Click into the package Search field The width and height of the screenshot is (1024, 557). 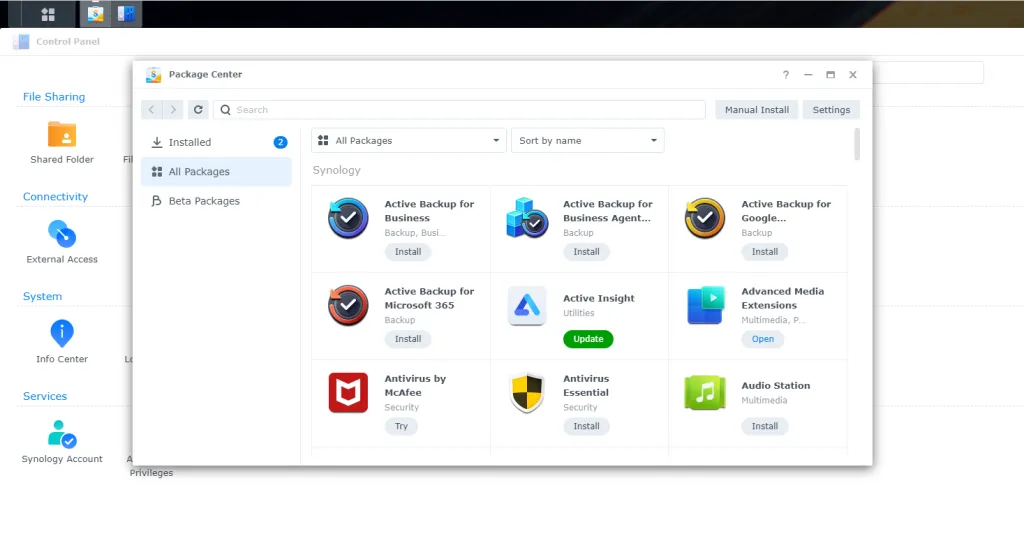[x=459, y=110]
